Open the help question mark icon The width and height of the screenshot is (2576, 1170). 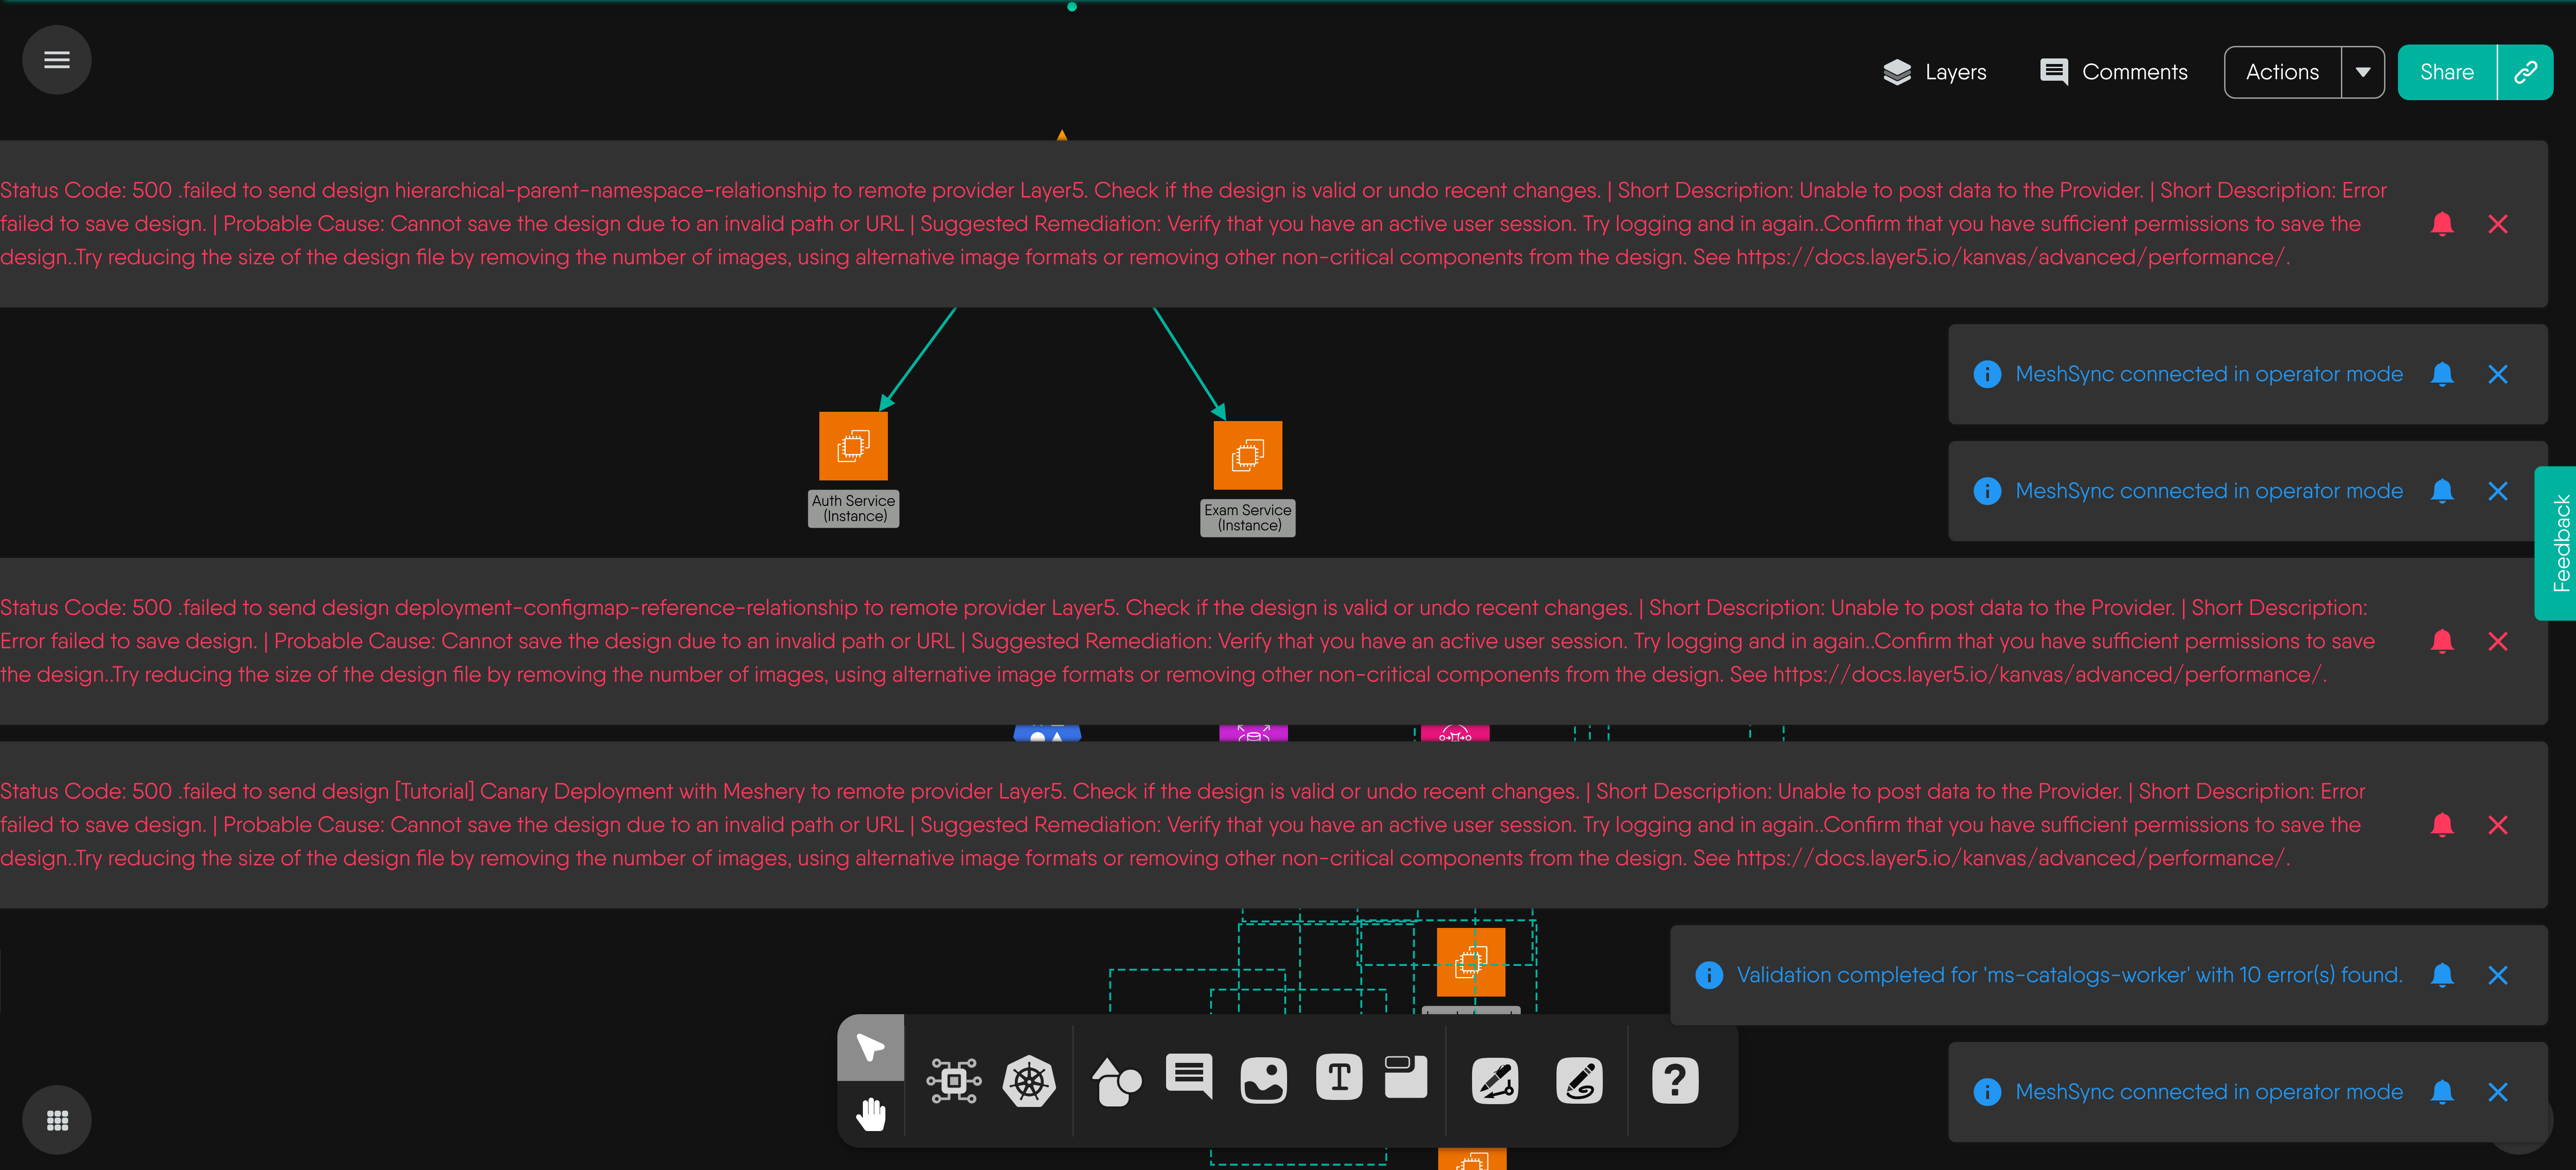coord(1675,1081)
